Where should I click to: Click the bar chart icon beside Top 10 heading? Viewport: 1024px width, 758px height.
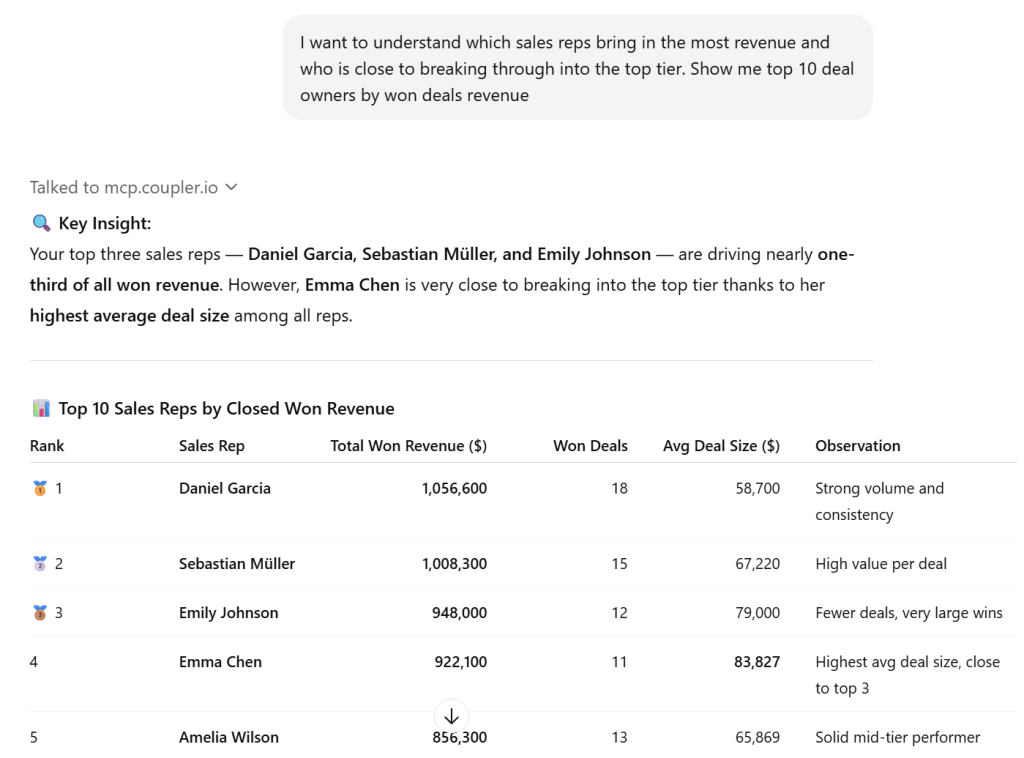pyautogui.click(x=41, y=408)
